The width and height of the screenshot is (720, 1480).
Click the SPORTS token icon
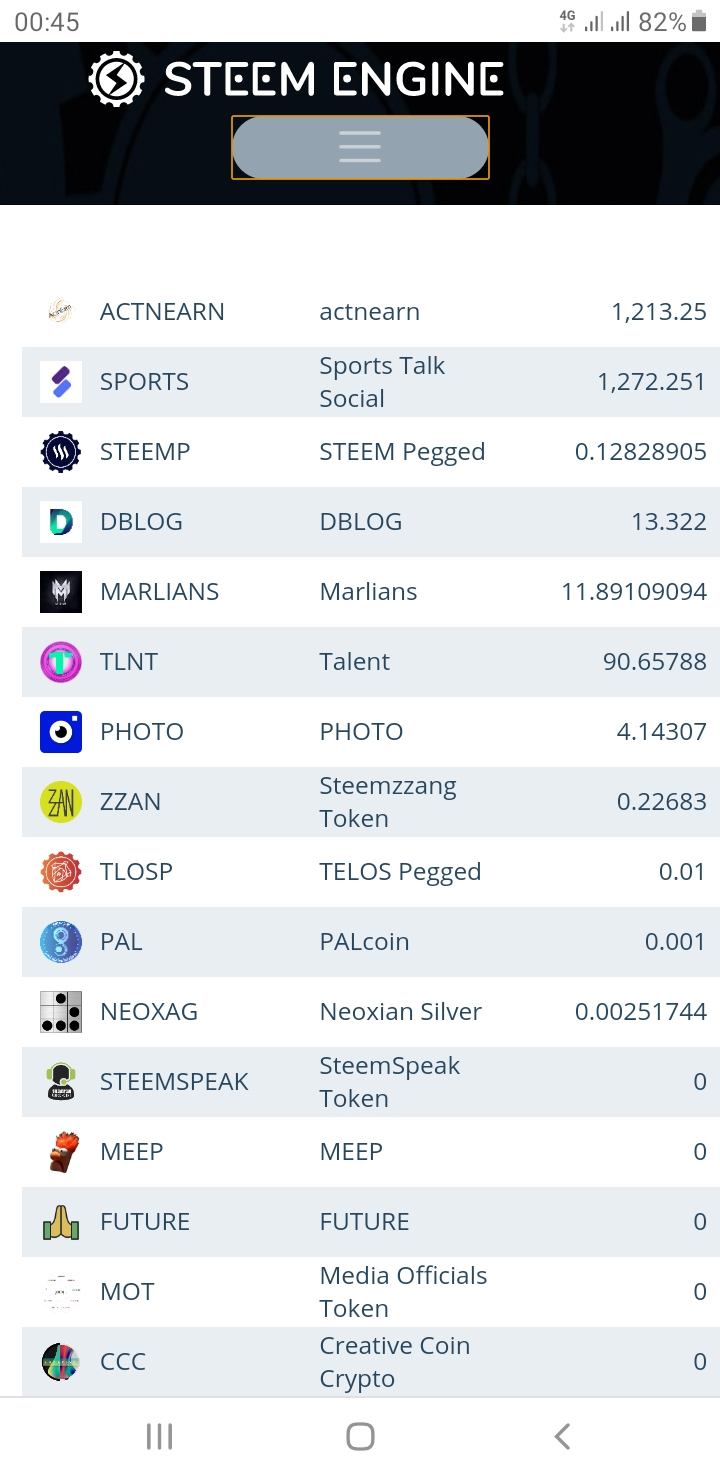coord(61,382)
